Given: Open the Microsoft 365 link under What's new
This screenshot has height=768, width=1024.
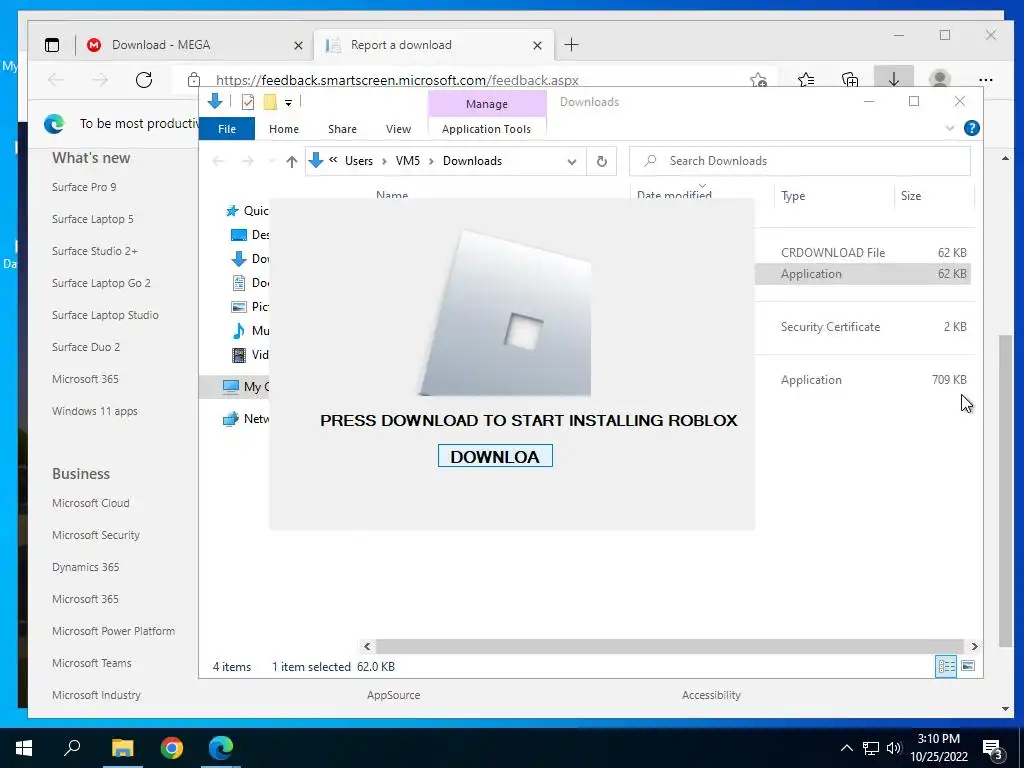Looking at the screenshot, I should [86, 379].
